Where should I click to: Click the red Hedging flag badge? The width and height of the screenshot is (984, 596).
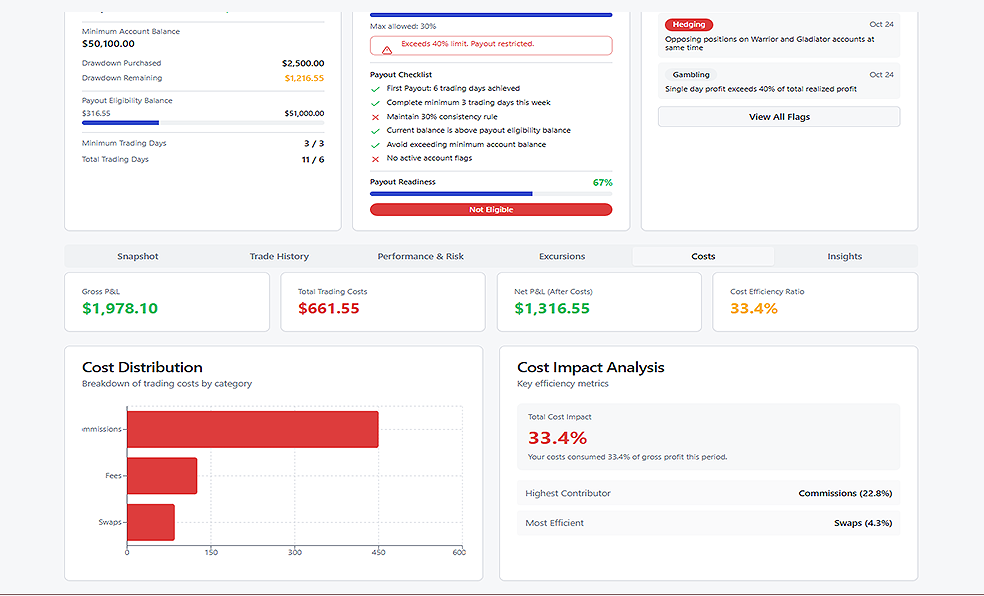[x=688, y=24]
